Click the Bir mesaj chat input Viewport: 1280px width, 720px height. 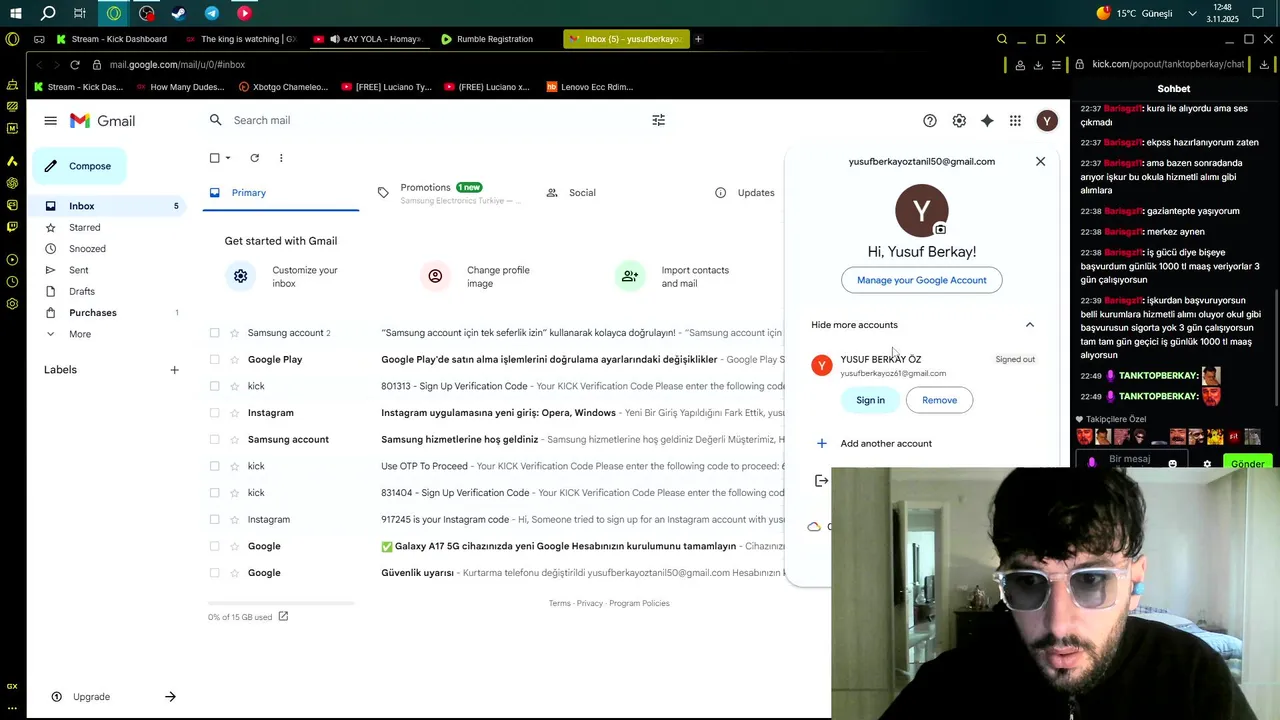(x=1130, y=460)
